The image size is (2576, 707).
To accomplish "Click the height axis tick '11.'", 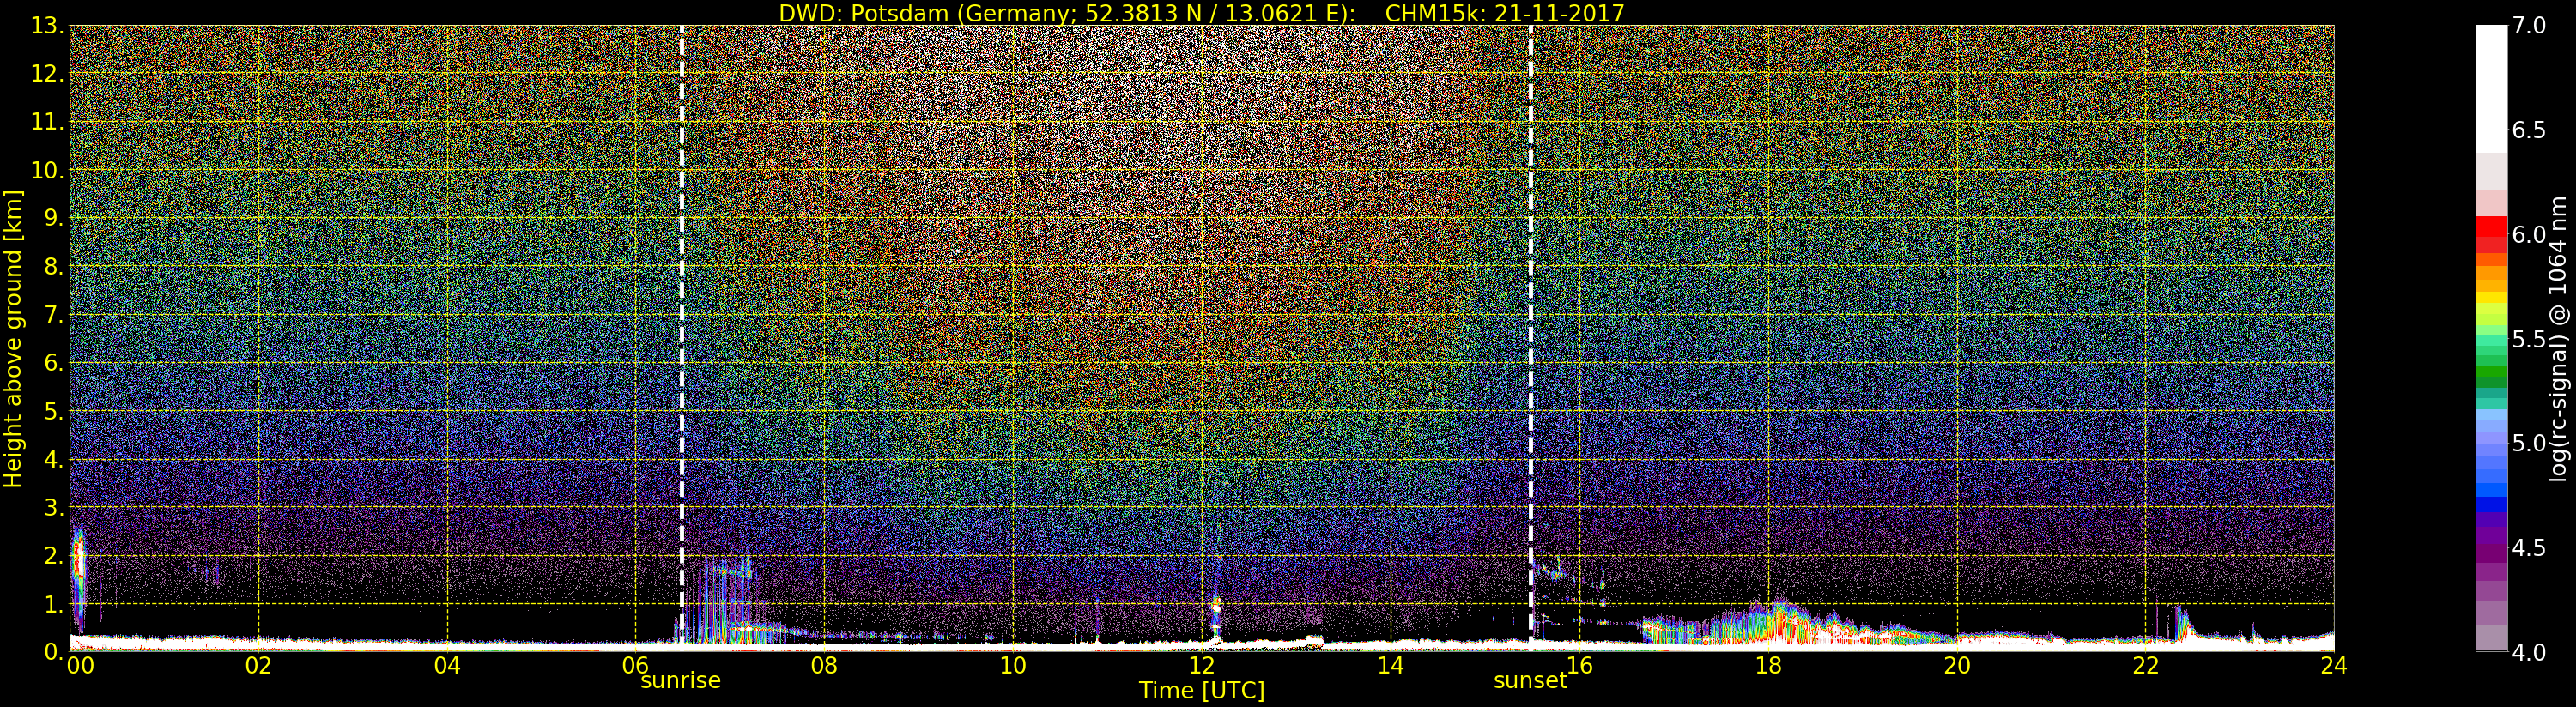I will click(x=47, y=122).
